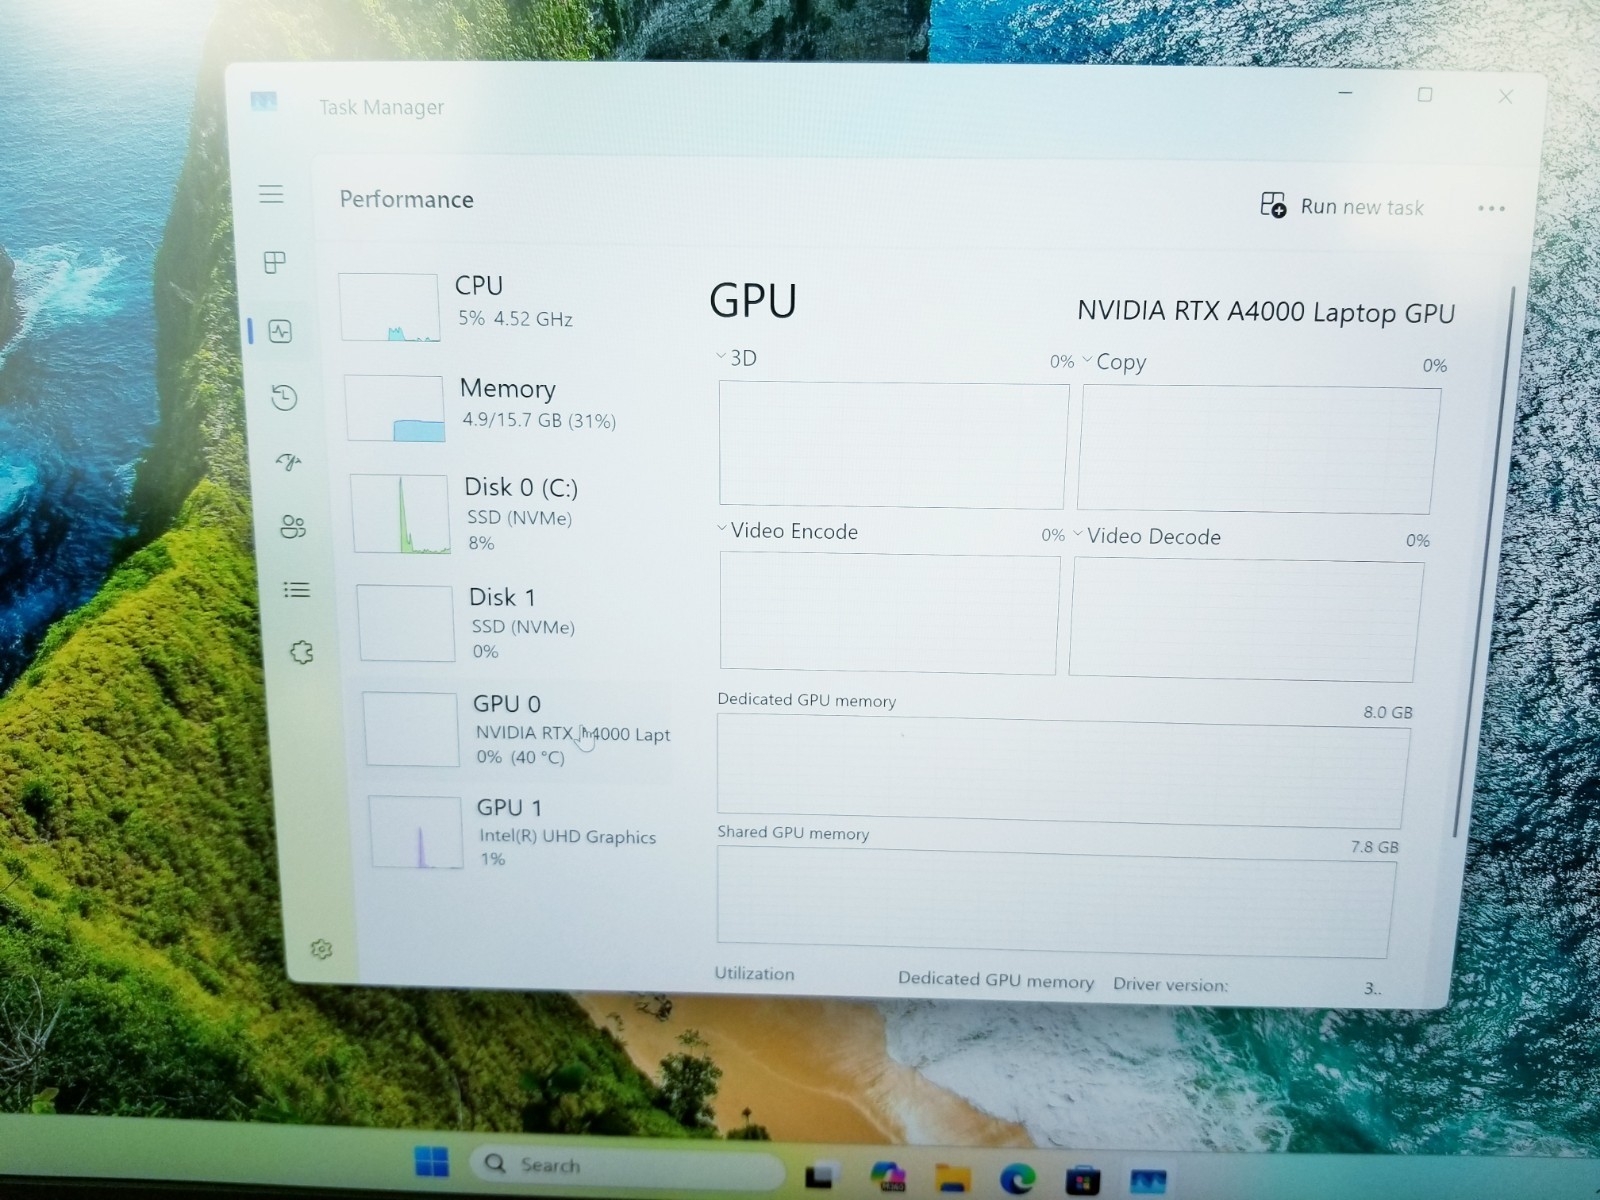Viewport: 1600px width, 1200px height.
Task: Click Run new task
Action: [1342, 206]
